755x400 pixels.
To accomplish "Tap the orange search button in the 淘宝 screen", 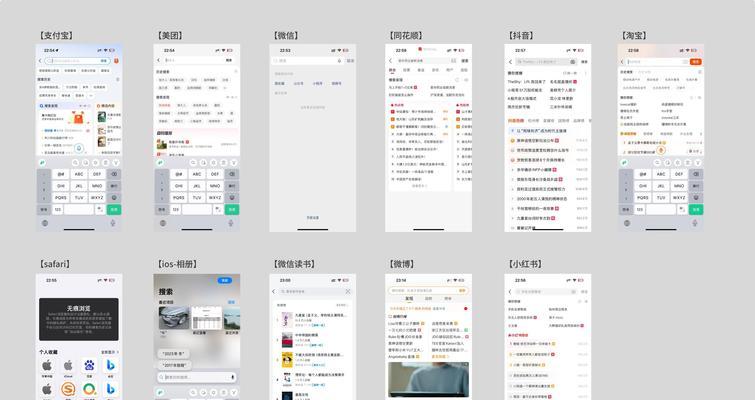I will [696, 62].
